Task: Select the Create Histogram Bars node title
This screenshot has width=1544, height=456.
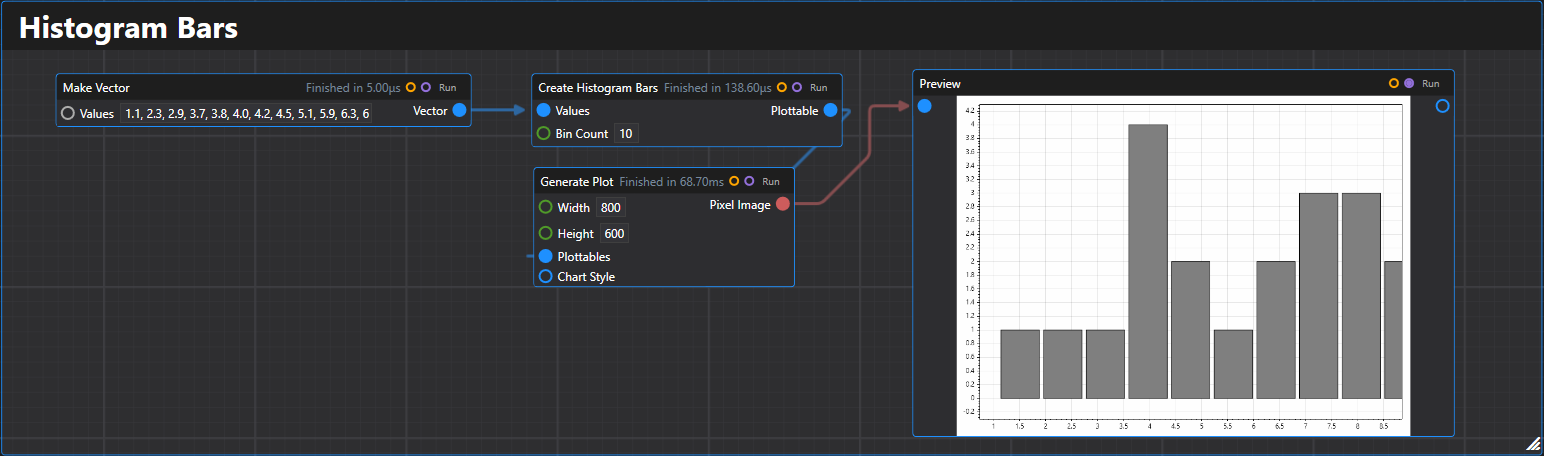Action: [x=598, y=88]
